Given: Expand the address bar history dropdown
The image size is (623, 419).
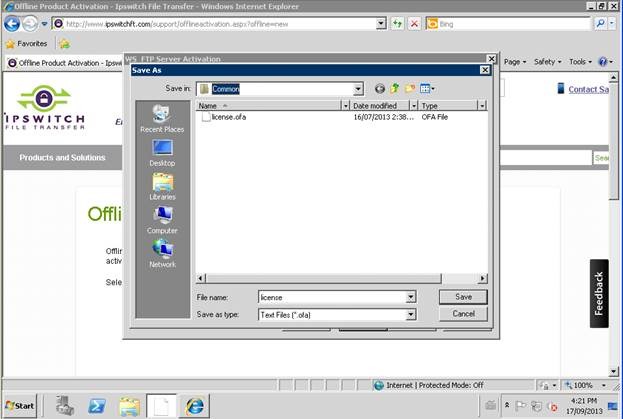Looking at the screenshot, I should [381, 24].
